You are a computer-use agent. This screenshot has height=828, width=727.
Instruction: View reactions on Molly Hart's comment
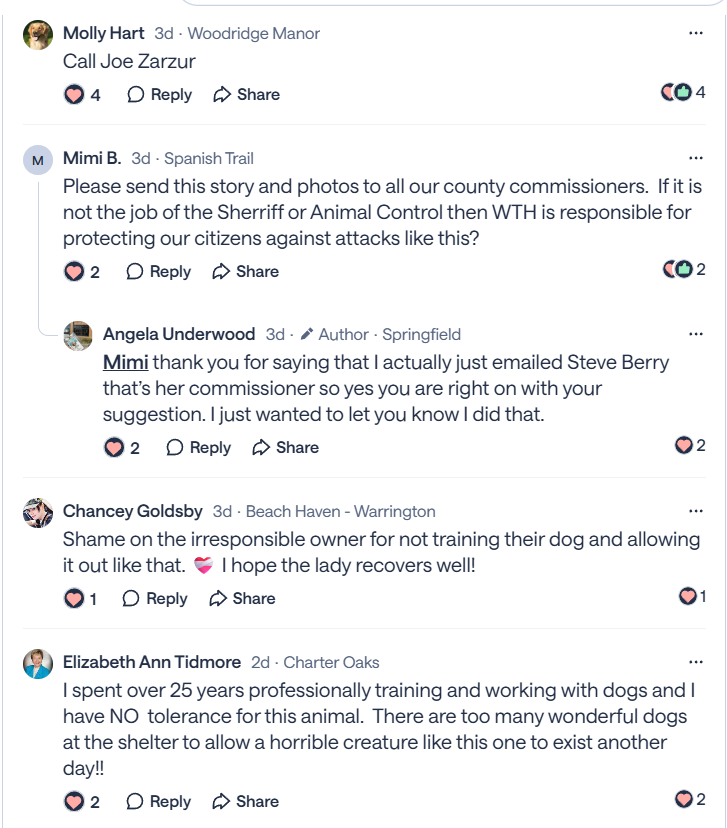click(683, 93)
